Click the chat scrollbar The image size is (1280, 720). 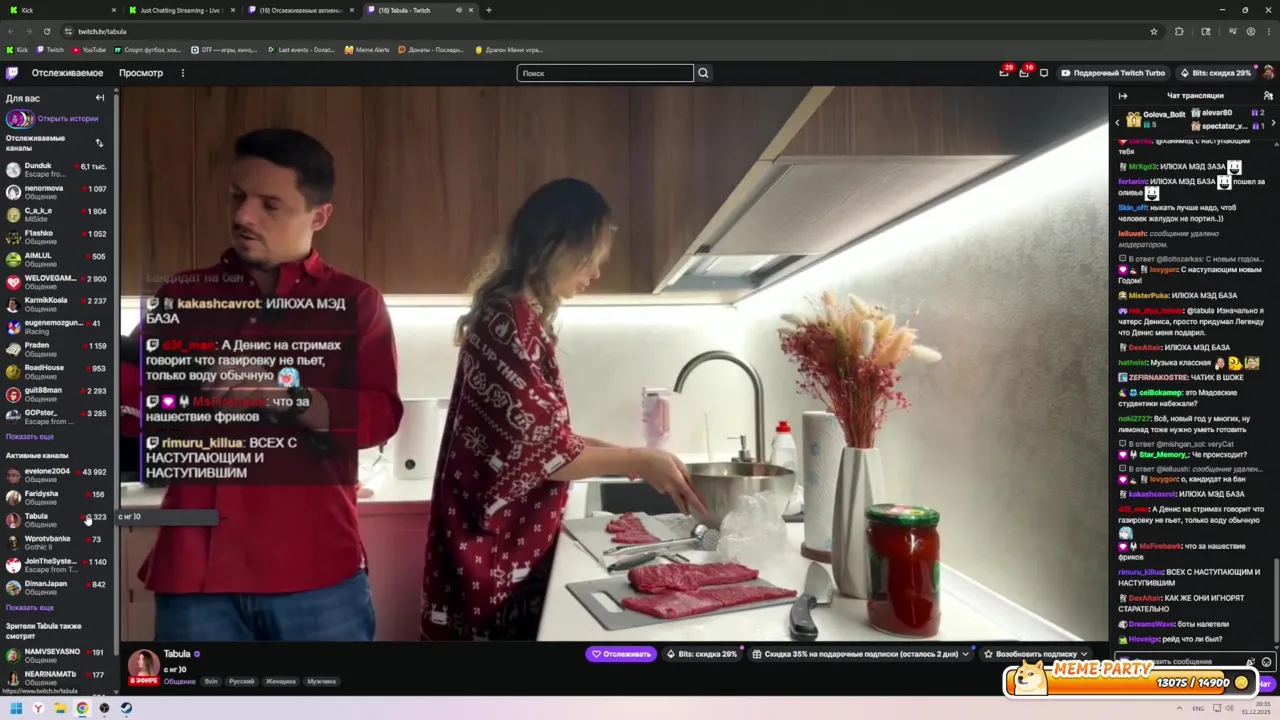pos(1276,600)
